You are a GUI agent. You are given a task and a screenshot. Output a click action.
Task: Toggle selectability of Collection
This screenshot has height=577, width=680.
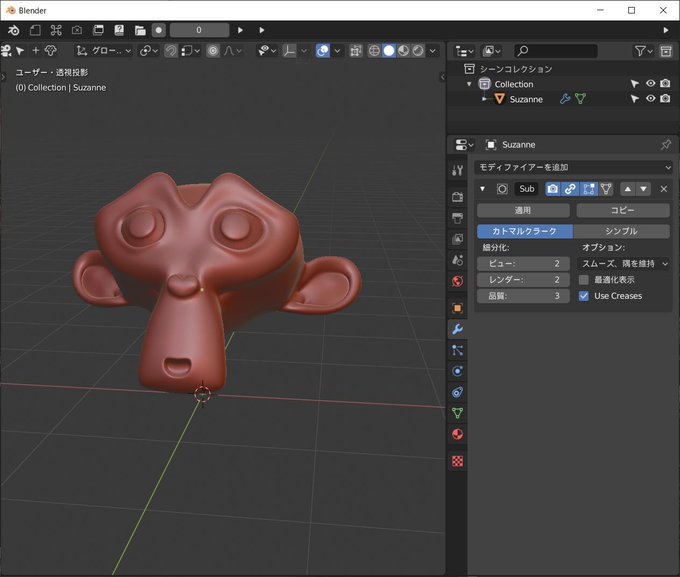[634, 84]
